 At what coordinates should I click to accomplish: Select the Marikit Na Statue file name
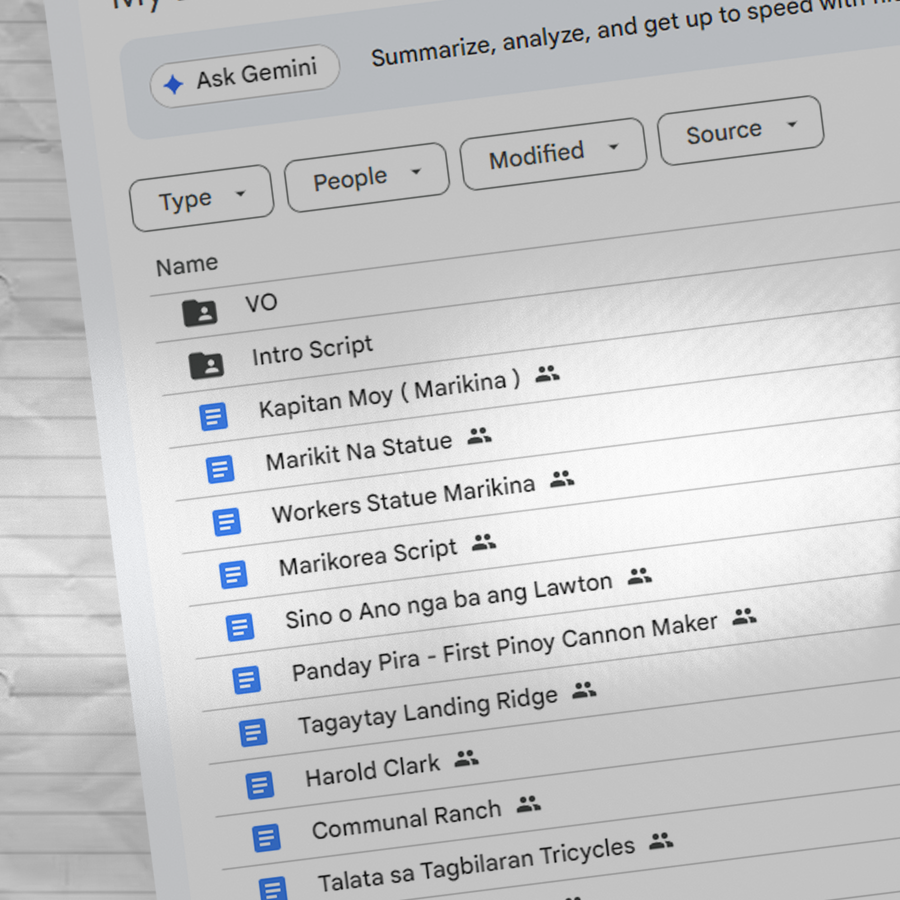pyautogui.click(x=359, y=452)
